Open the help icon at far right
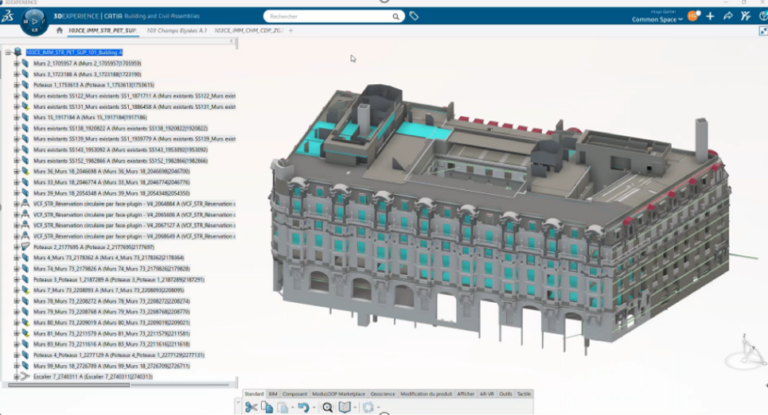Image resolution: width=768 pixels, height=415 pixels. pos(763,16)
